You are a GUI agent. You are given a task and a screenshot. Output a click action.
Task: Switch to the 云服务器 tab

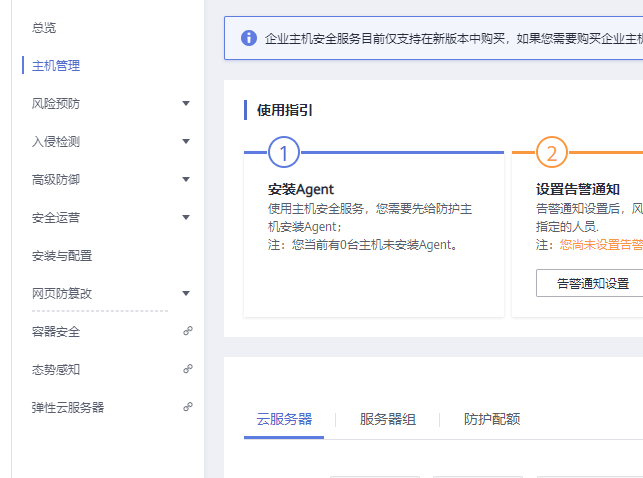[x=284, y=419]
